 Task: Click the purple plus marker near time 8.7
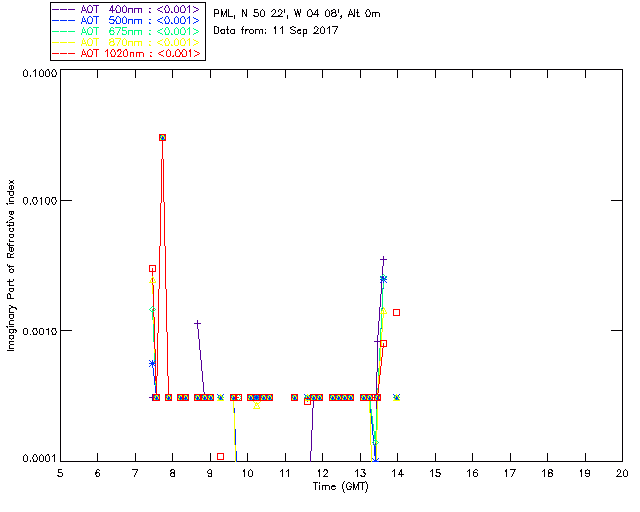198,324
